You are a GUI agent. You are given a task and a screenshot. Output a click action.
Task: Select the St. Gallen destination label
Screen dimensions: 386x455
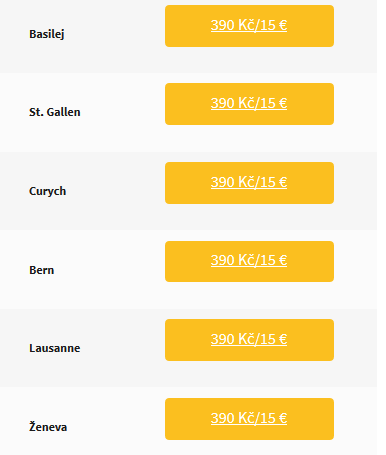55,112
